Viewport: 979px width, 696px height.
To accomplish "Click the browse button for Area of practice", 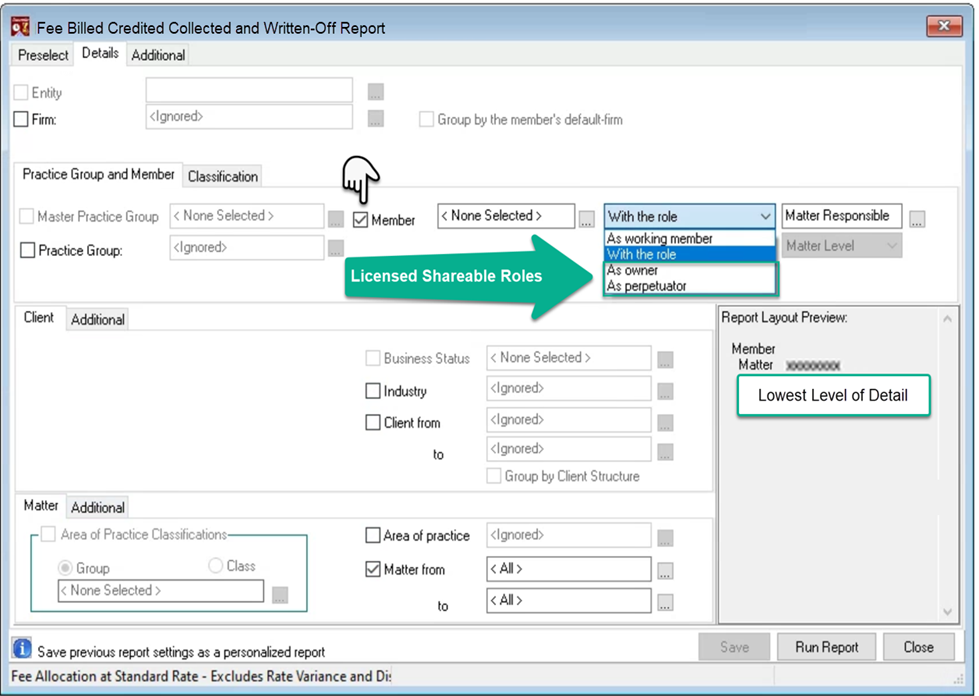I will pyautogui.click(x=666, y=537).
